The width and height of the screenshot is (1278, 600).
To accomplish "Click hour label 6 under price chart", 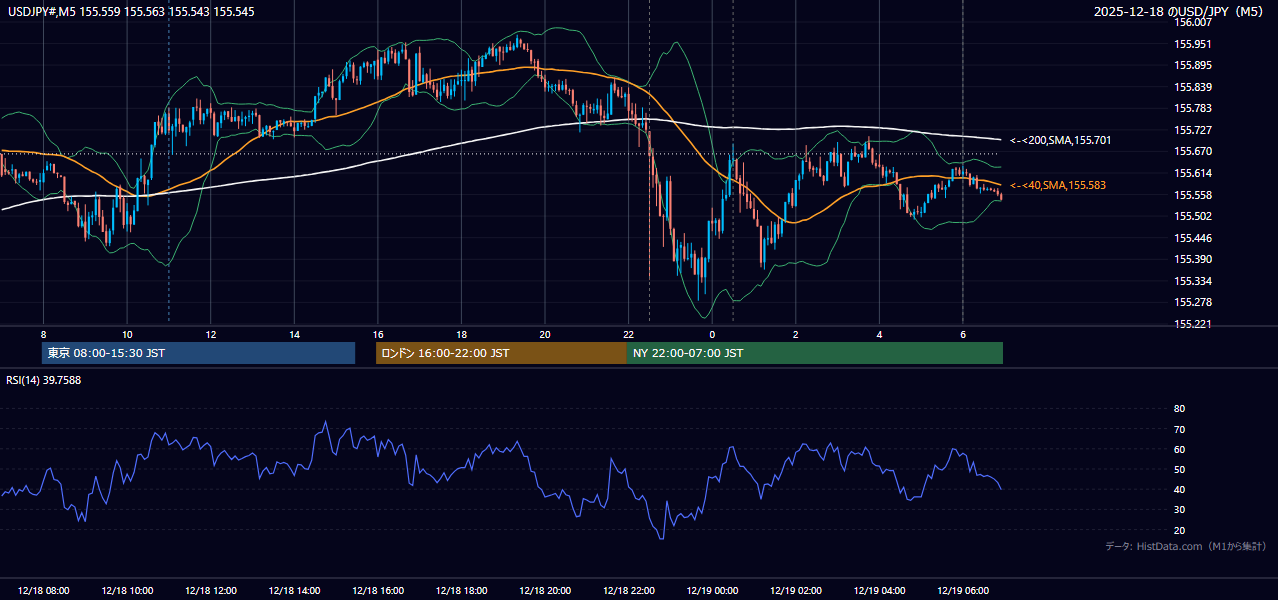I will pos(963,334).
